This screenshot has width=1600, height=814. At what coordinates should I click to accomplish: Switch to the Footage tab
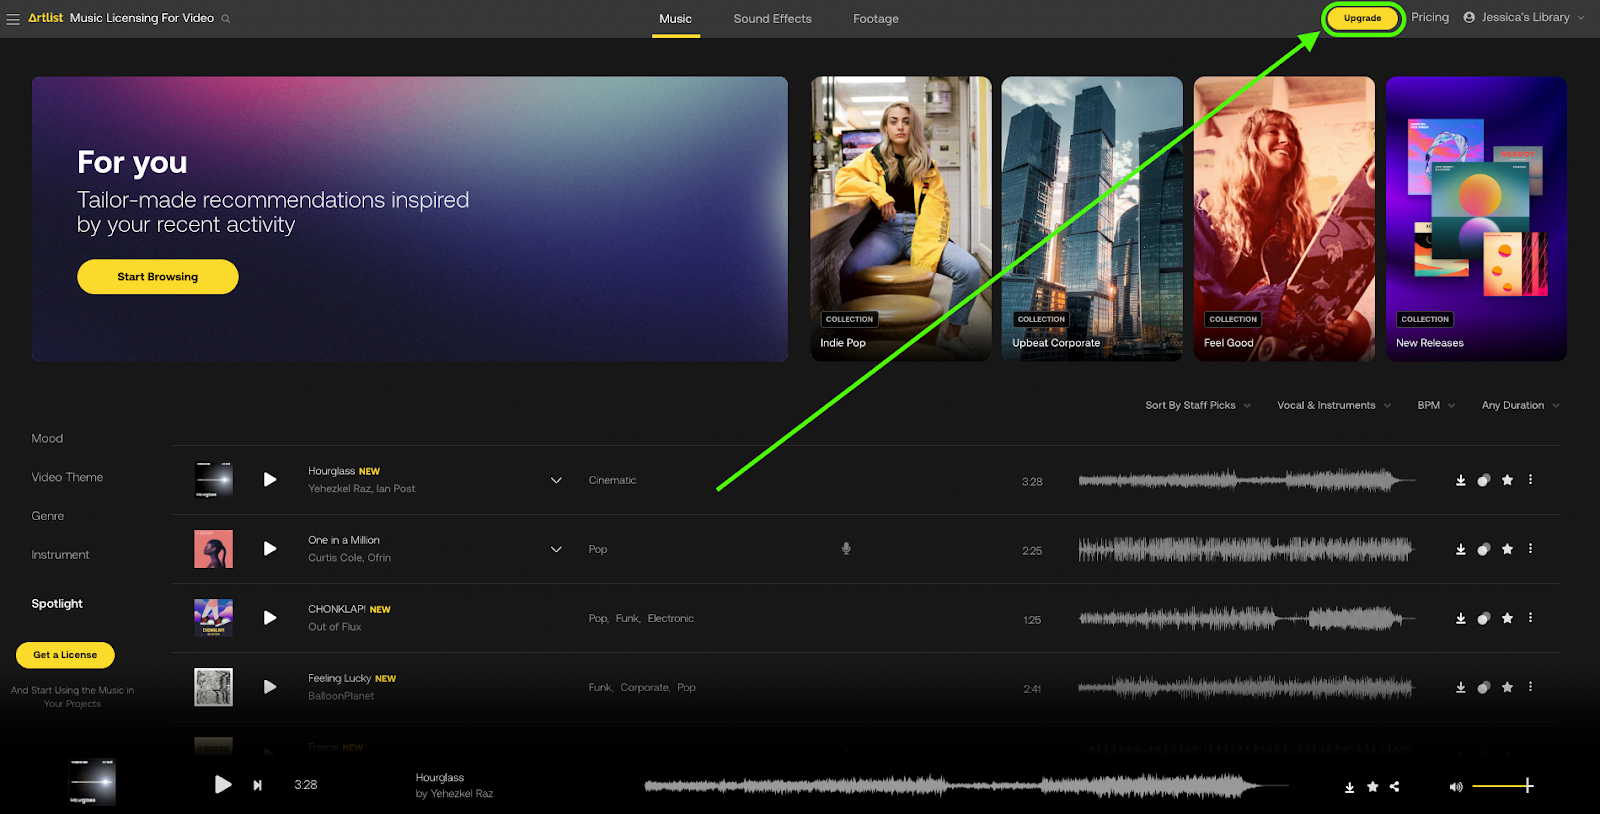(x=876, y=18)
